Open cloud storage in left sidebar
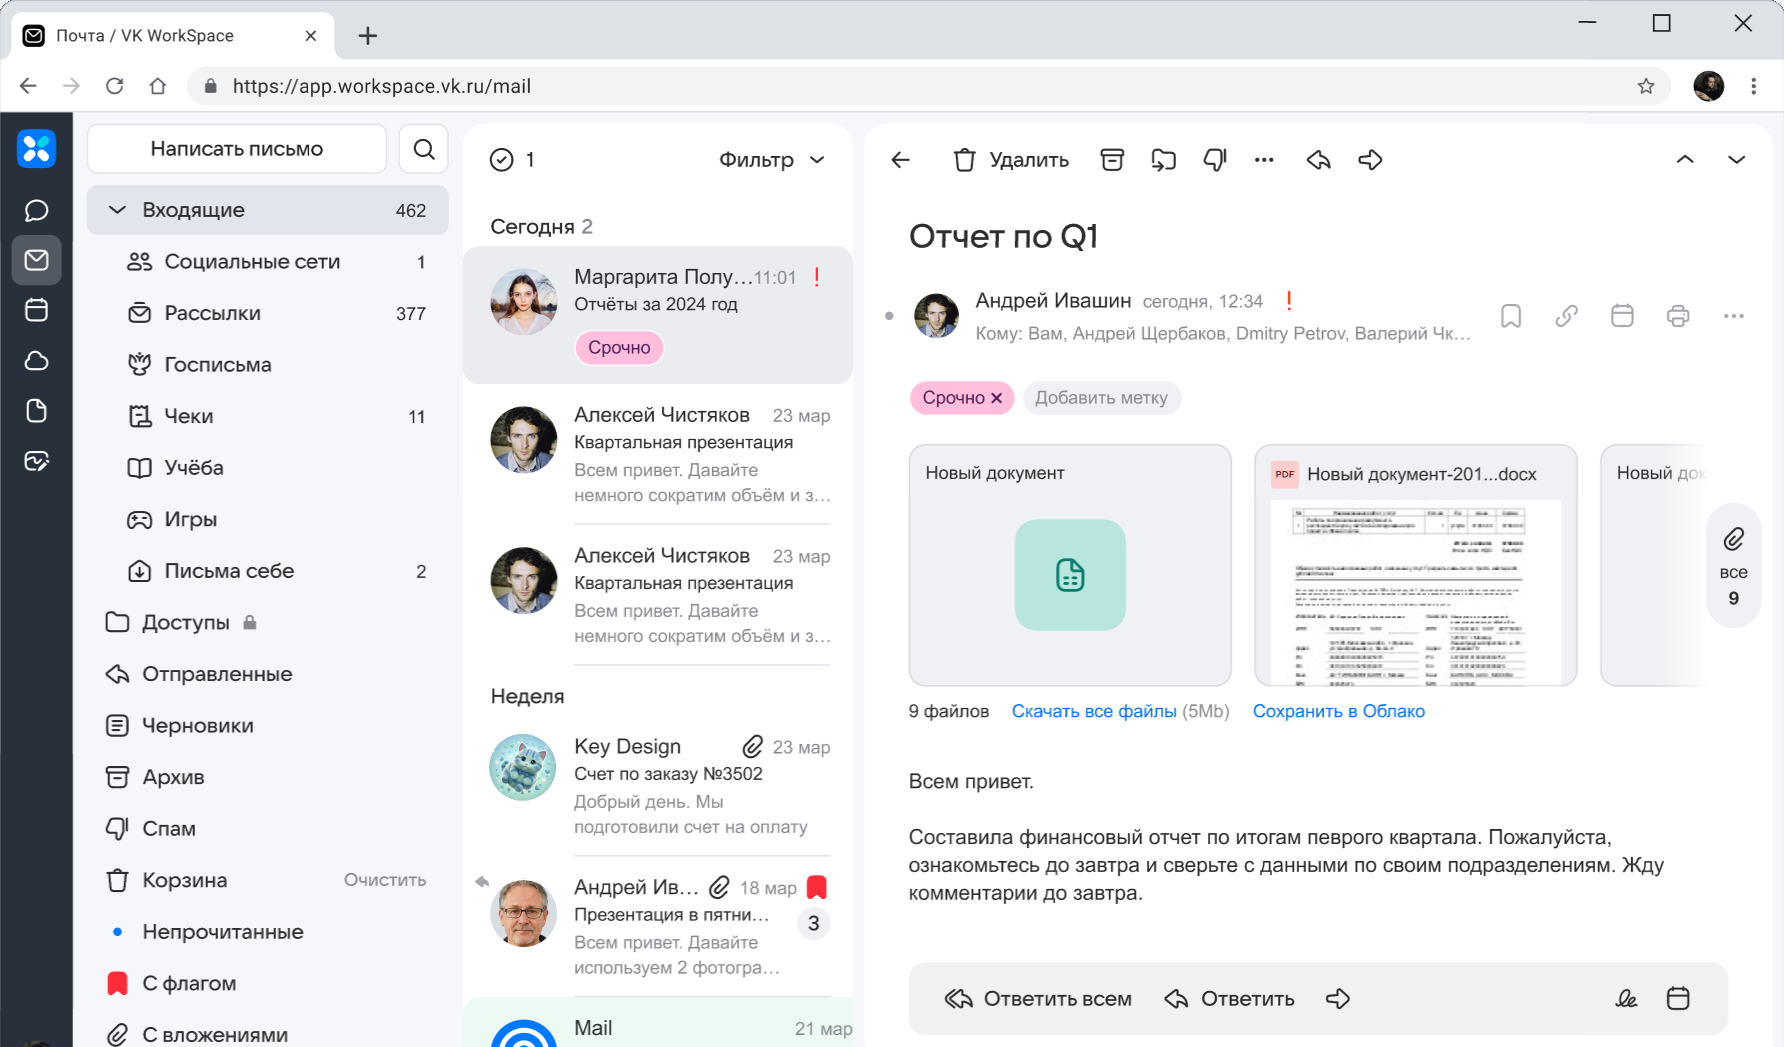1784x1047 pixels. point(37,361)
